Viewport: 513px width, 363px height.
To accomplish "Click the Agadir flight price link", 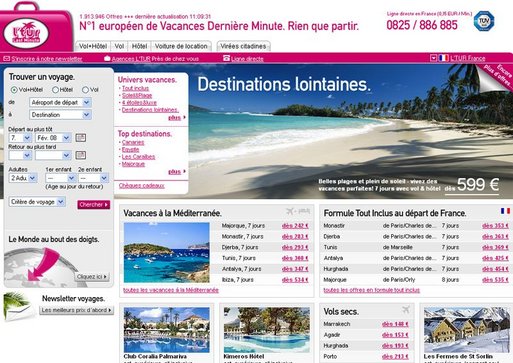I will [395, 335].
